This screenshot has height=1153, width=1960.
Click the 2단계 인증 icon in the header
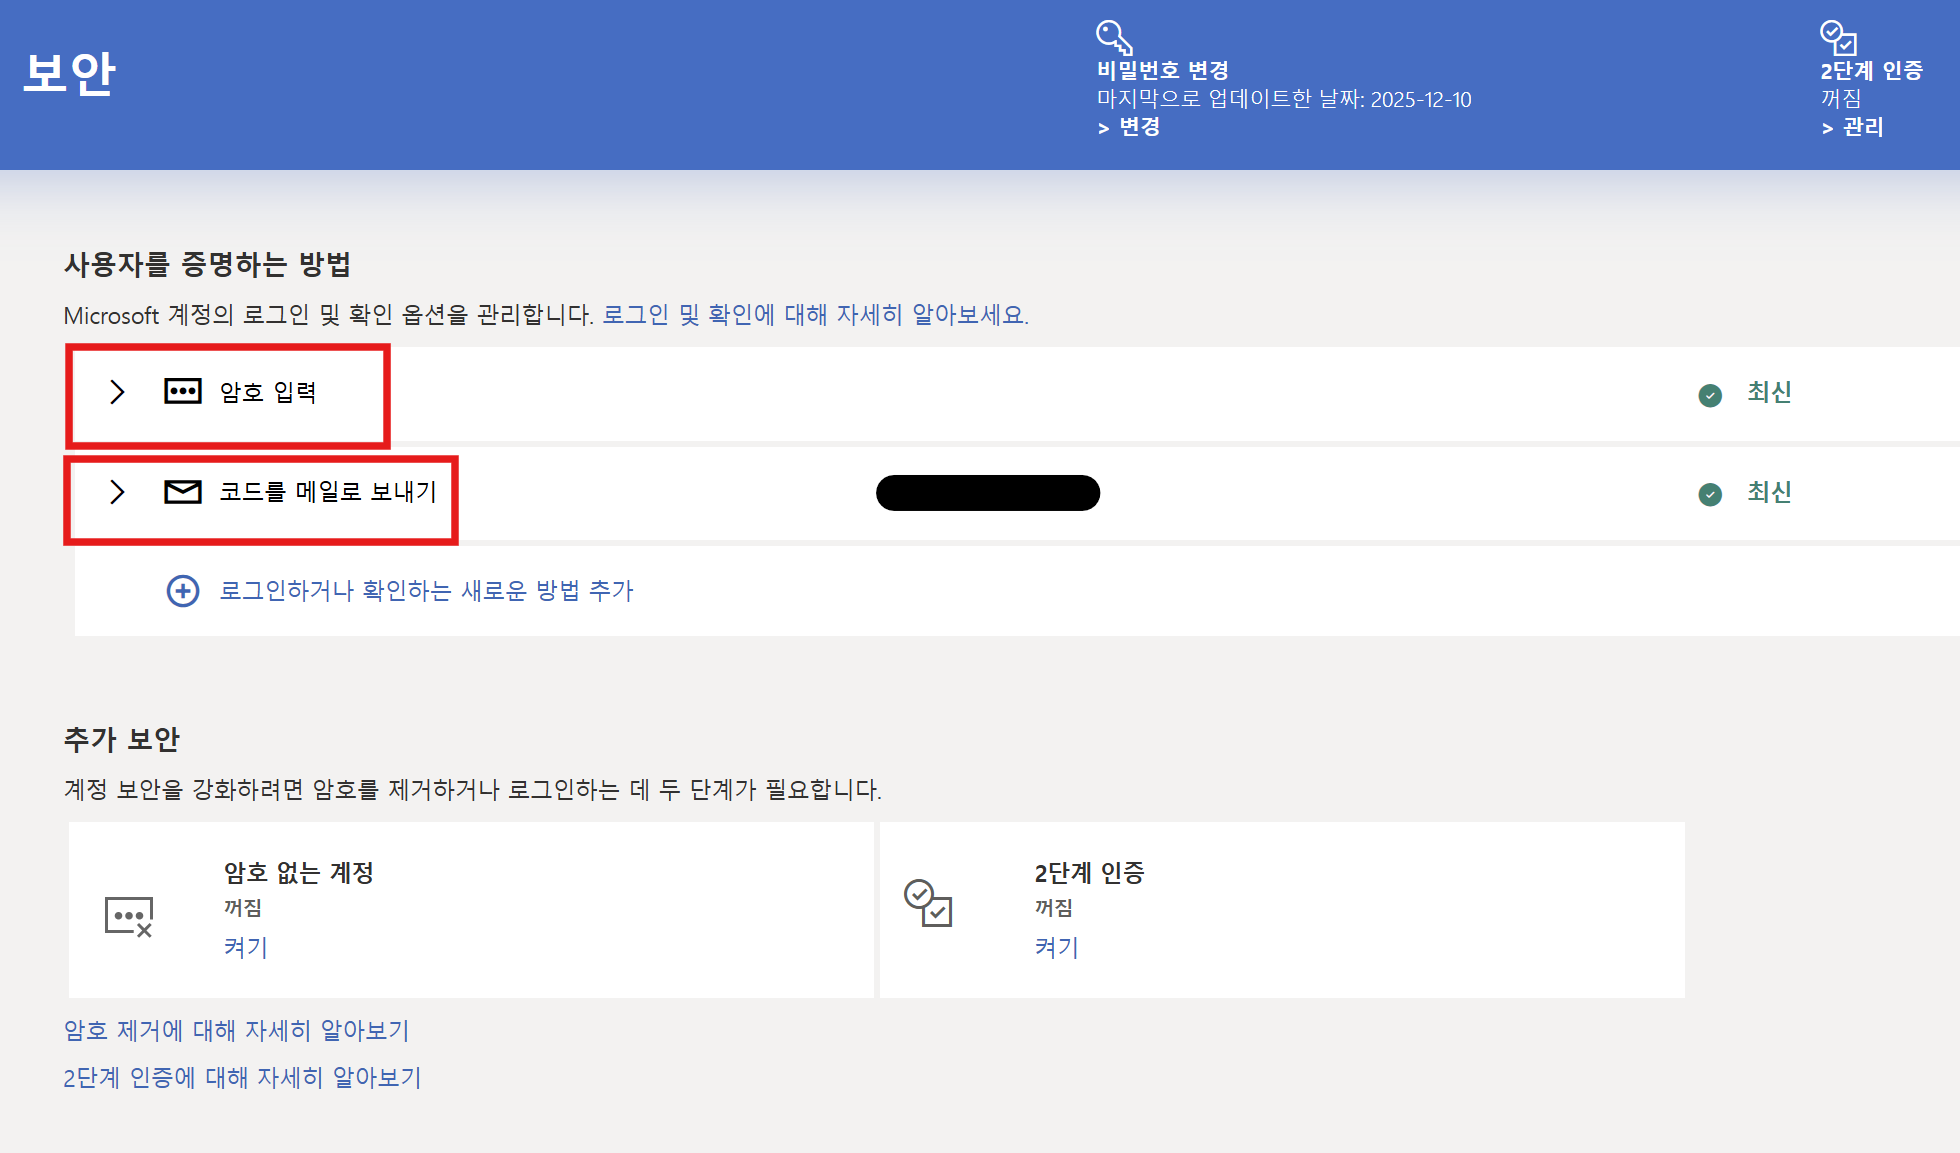1838,37
